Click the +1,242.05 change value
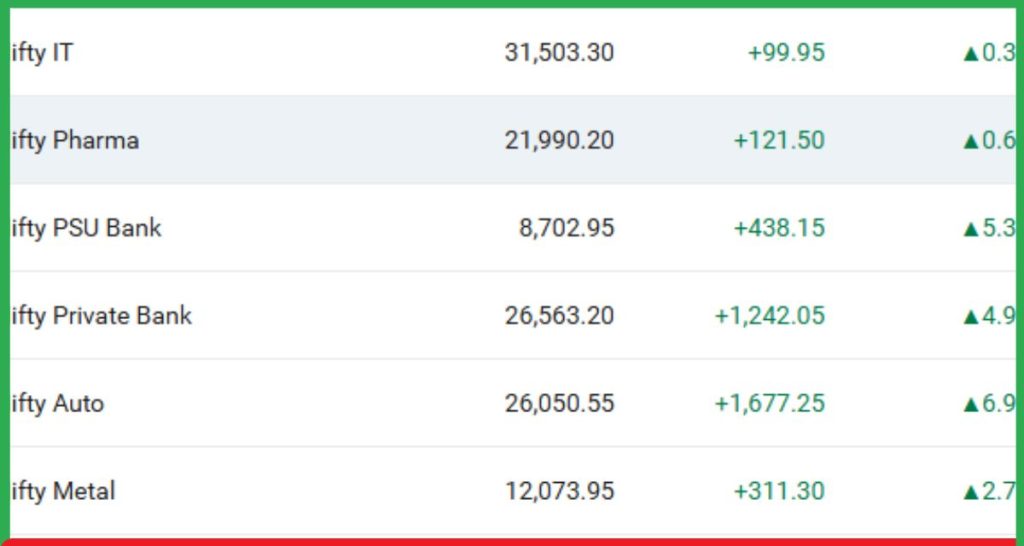 tap(769, 316)
